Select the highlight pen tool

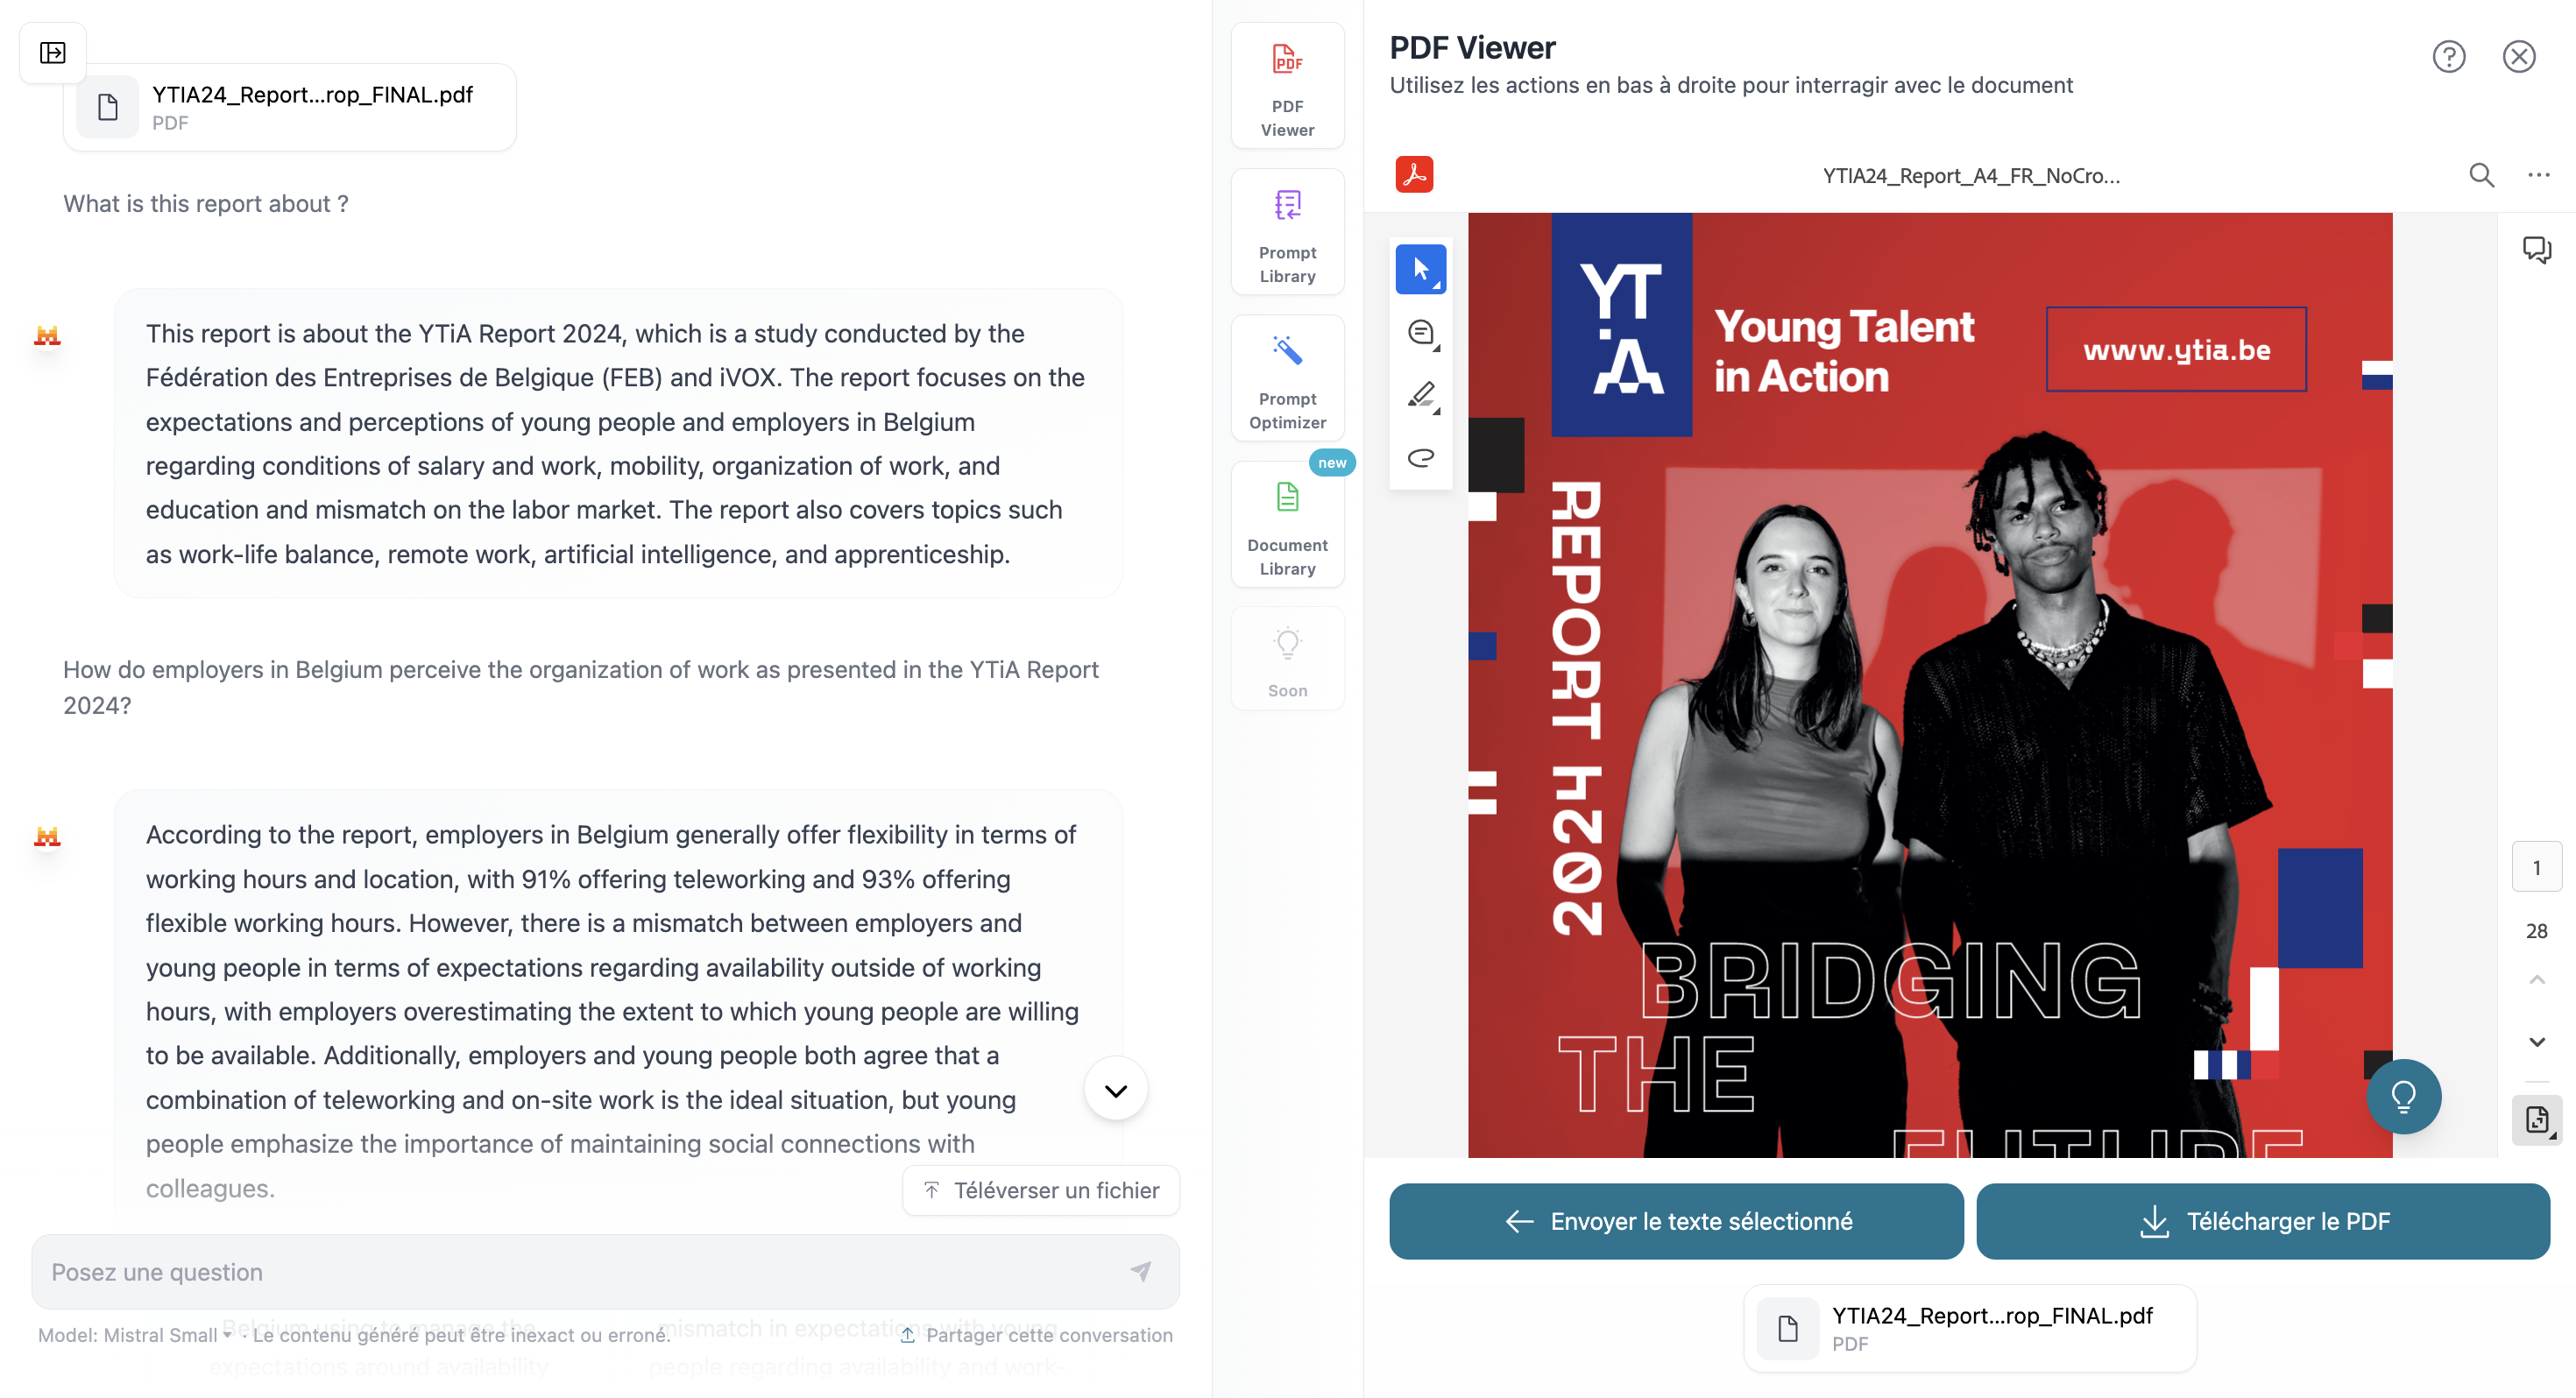pos(1420,395)
